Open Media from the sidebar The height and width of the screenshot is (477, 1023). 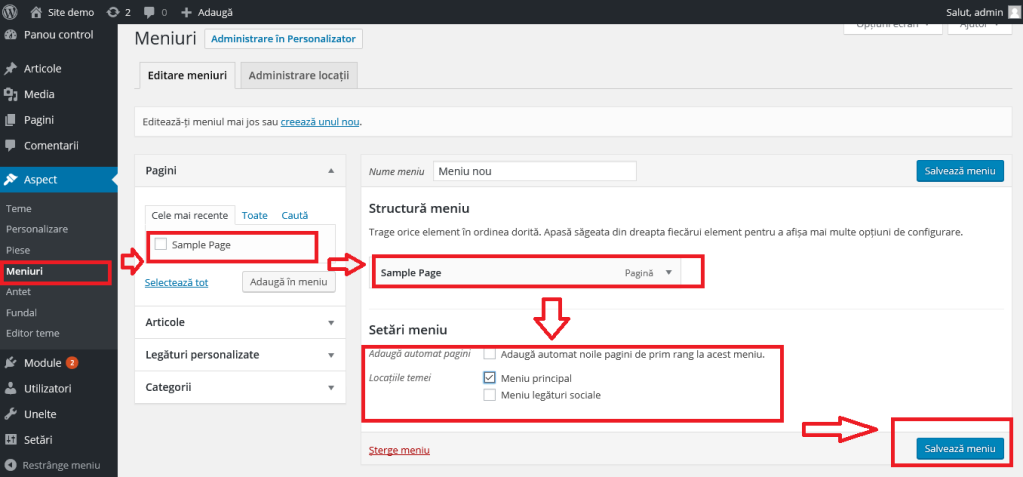coord(39,94)
